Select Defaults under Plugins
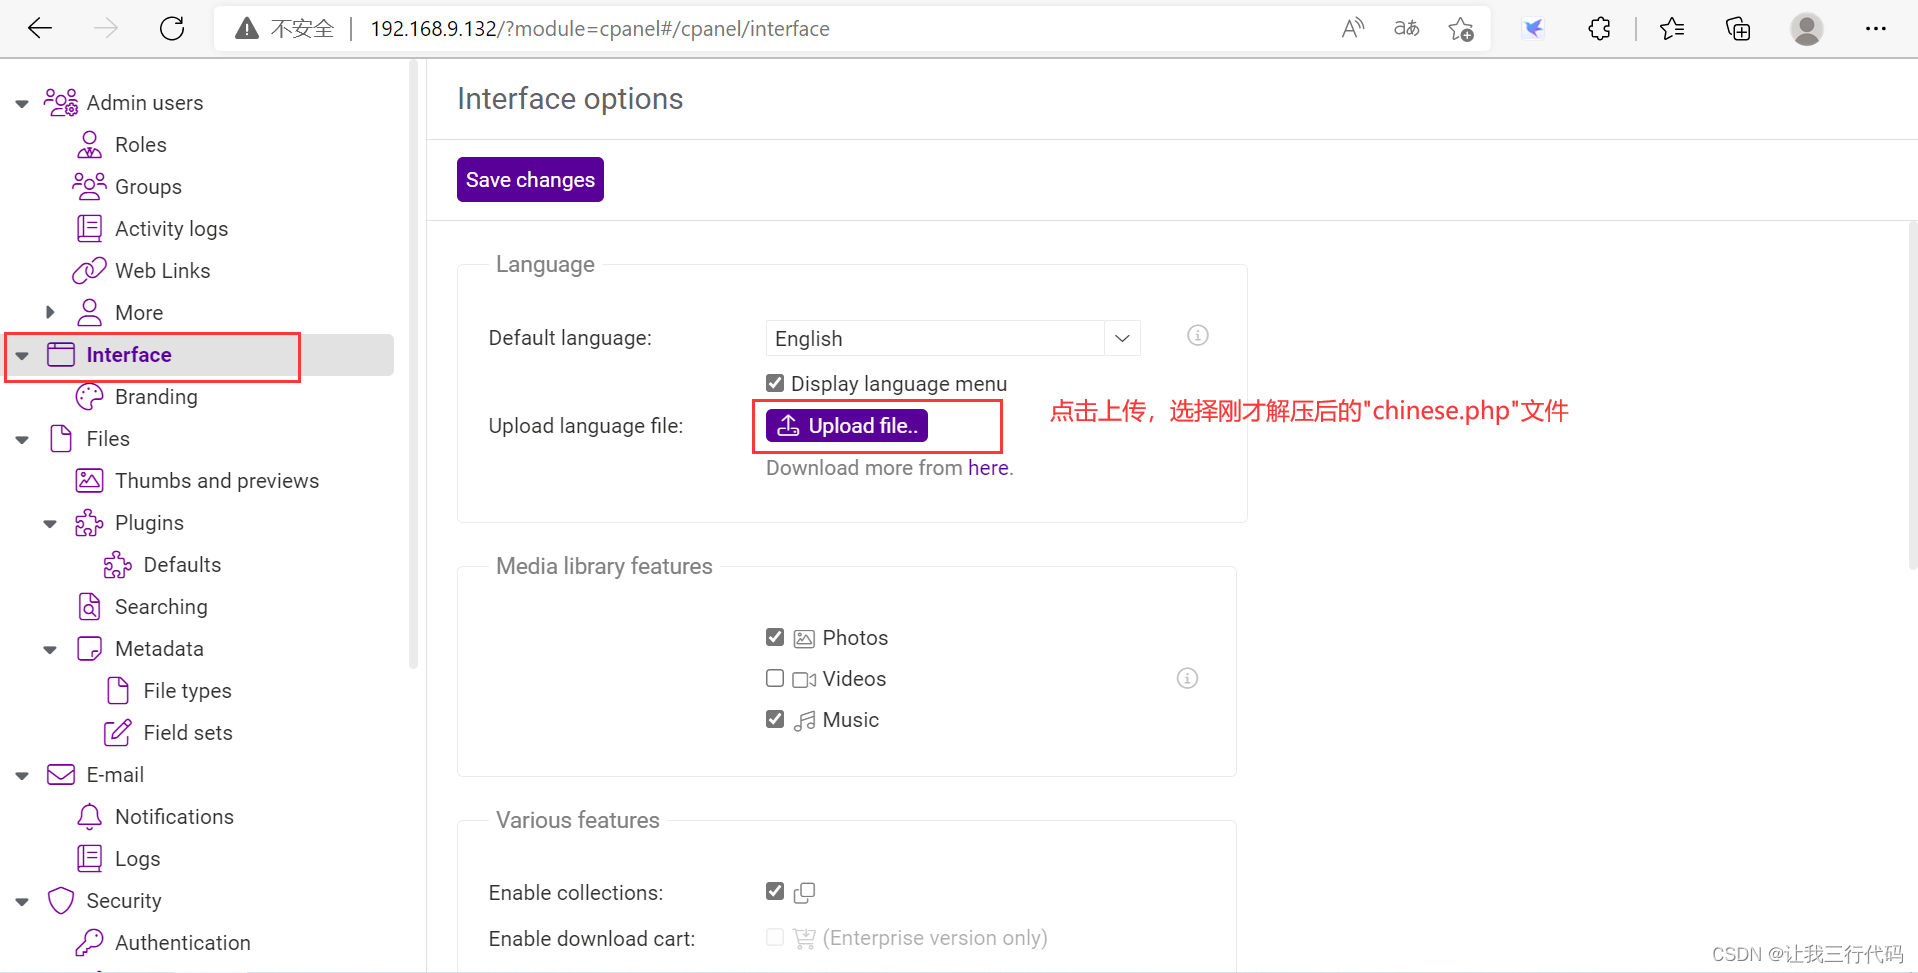The width and height of the screenshot is (1918, 973). click(182, 565)
